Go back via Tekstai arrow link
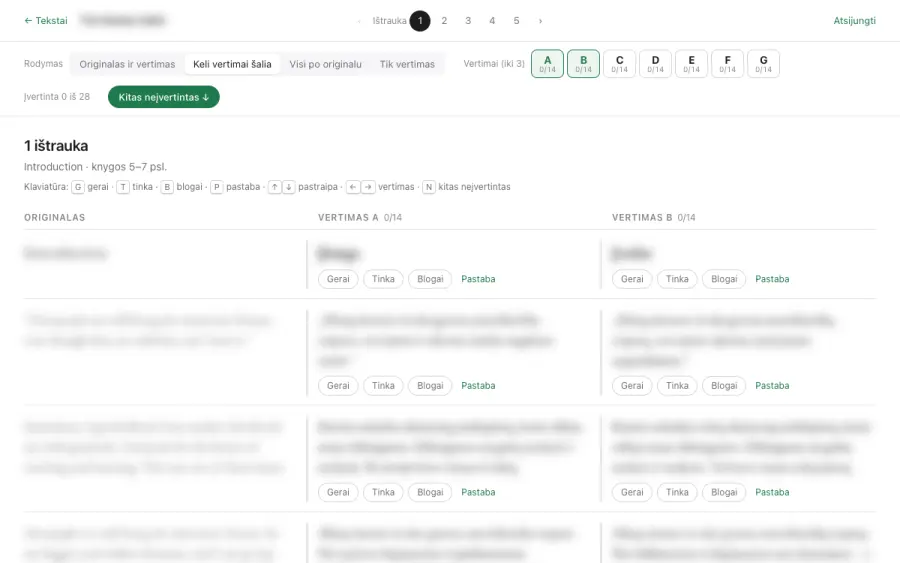The height and width of the screenshot is (563, 900). tap(46, 21)
